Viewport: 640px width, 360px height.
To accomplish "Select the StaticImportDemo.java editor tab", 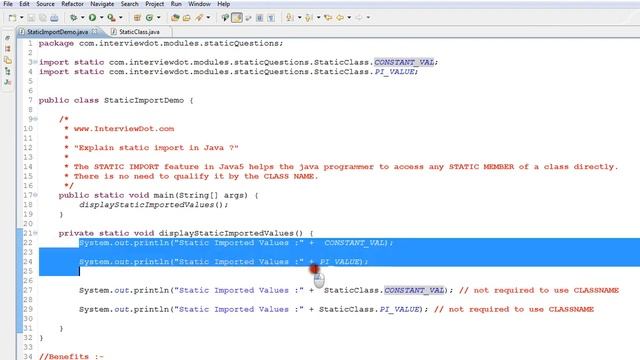I will (x=57, y=32).
